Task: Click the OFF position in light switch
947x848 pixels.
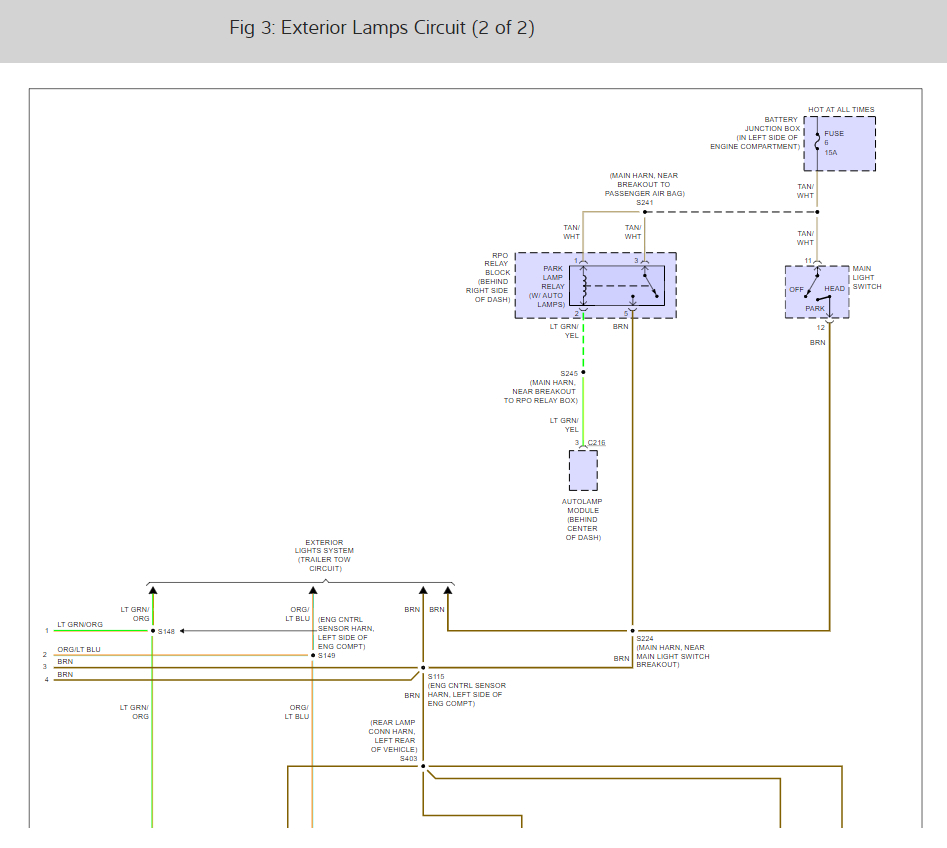Action: tap(796, 289)
